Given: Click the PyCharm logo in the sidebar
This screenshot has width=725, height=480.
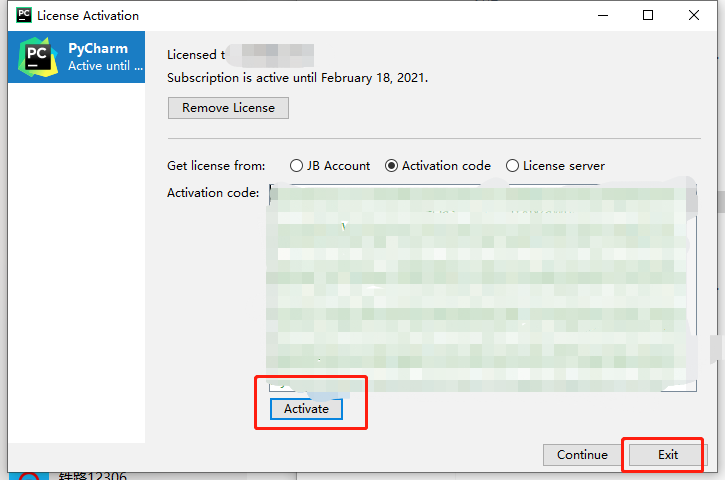Looking at the screenshot, I should 38,57.
